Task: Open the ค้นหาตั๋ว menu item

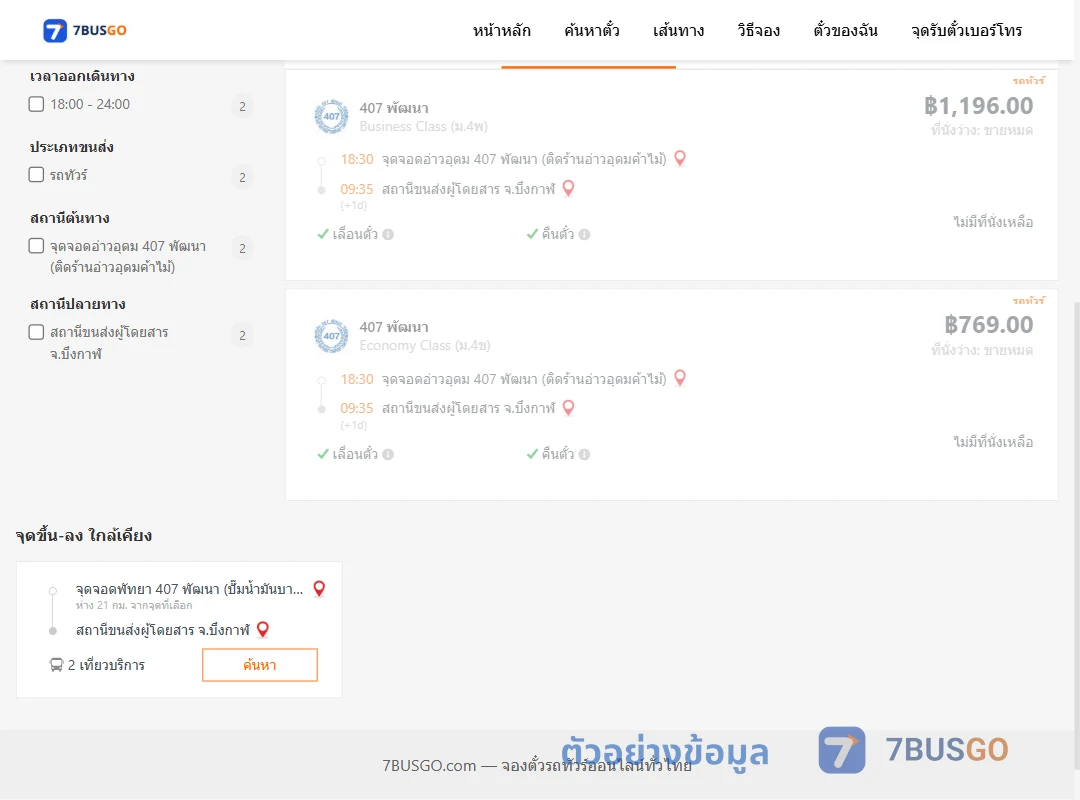Action: (592, 30)
